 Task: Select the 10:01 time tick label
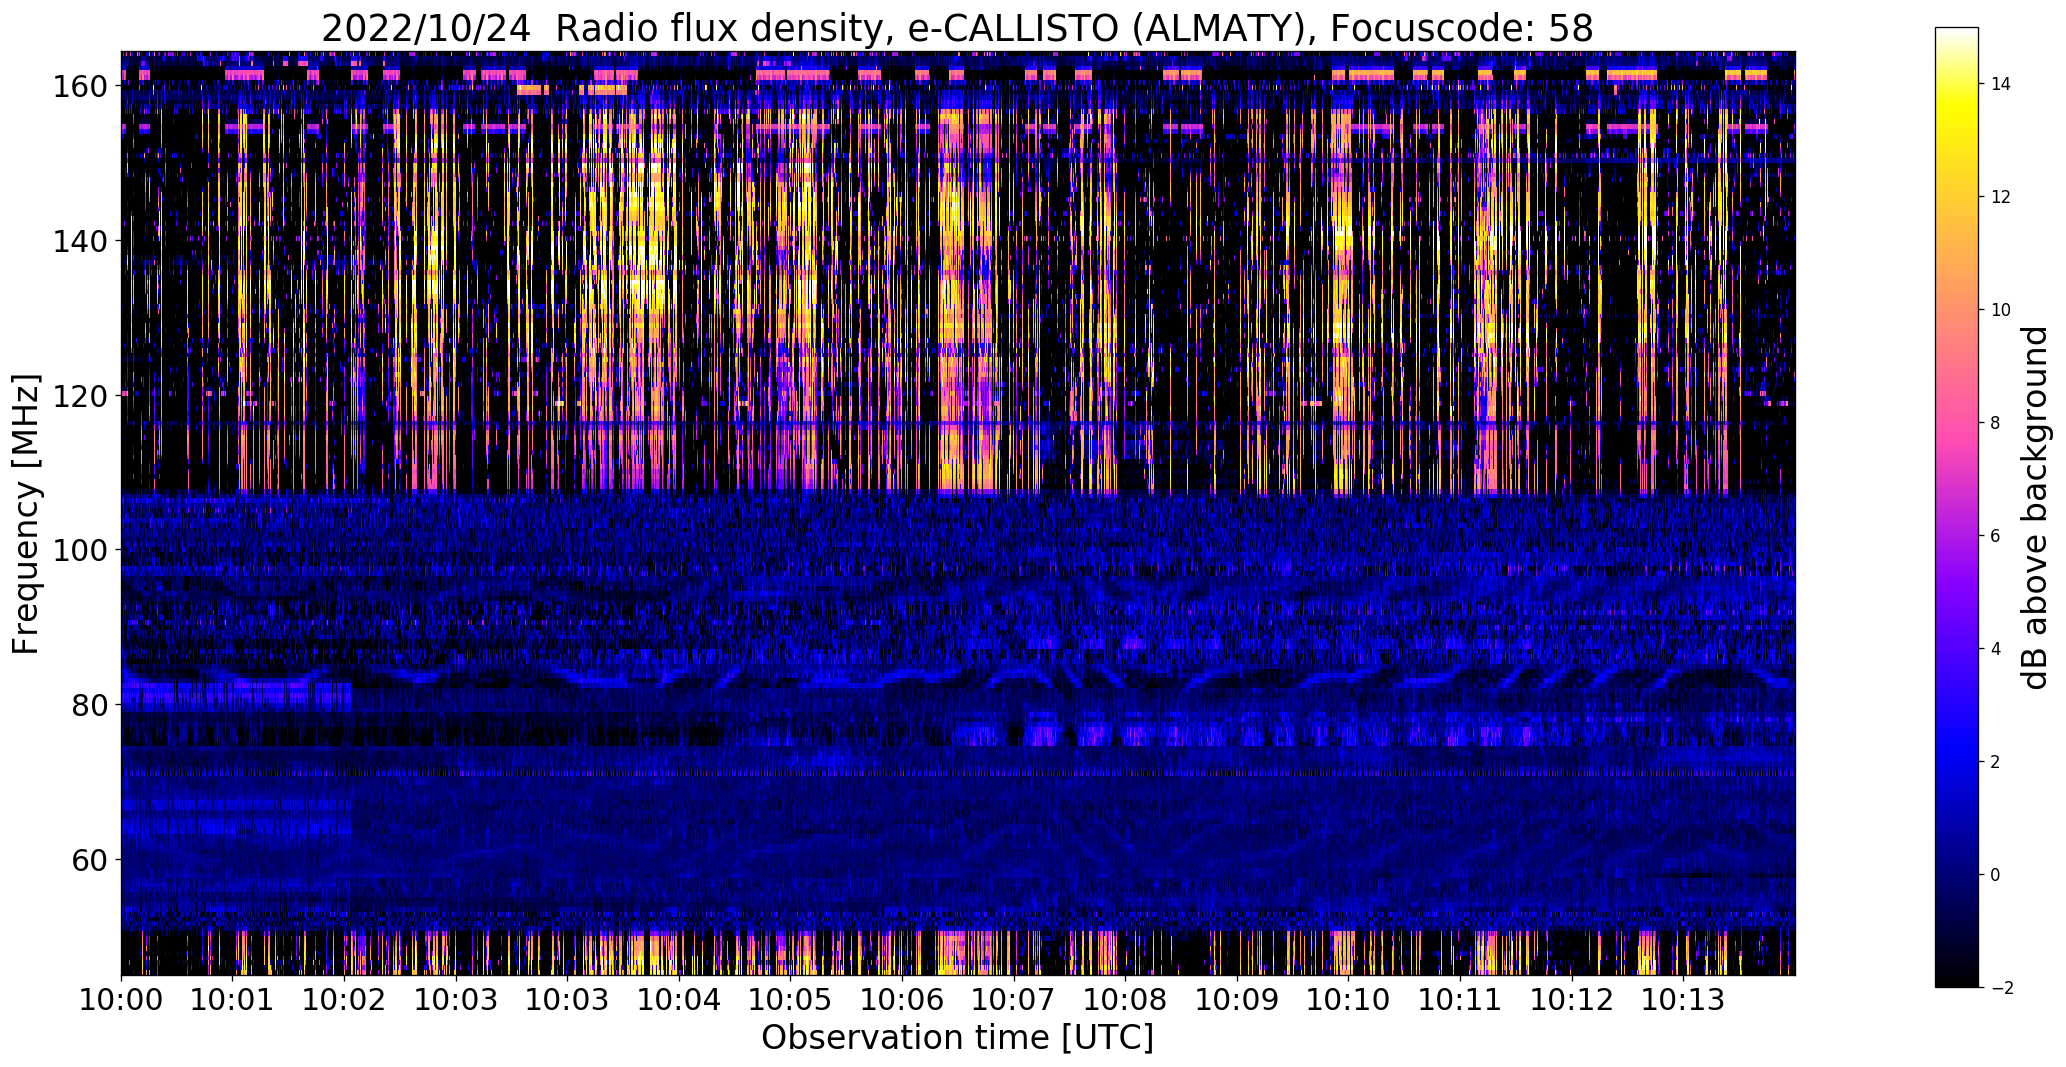tap(233, 999)
